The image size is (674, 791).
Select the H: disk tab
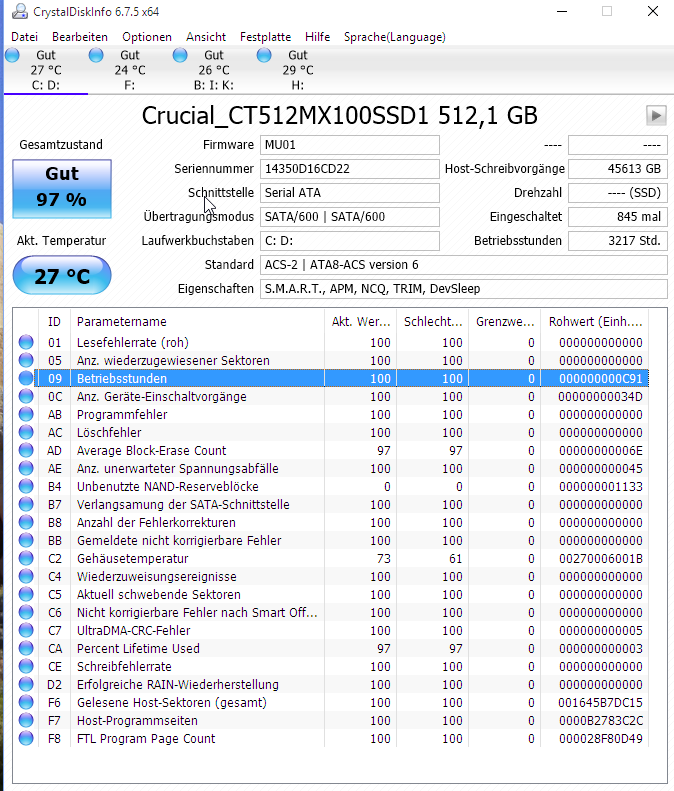(298, 70)
